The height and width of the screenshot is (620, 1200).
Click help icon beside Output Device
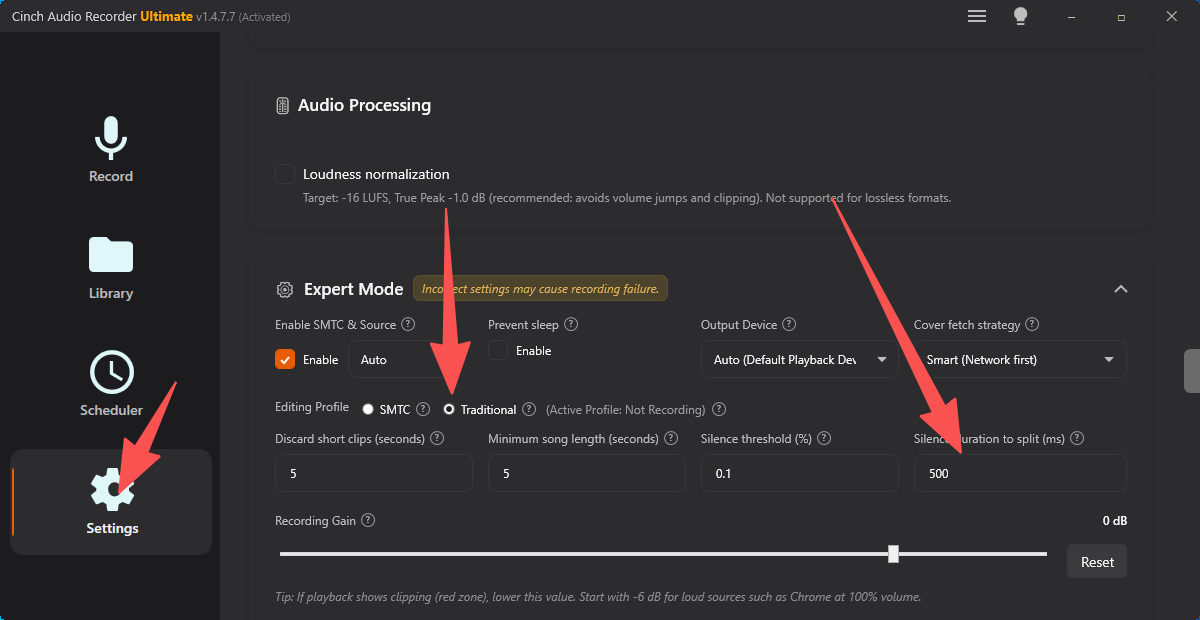click(789, 325)
